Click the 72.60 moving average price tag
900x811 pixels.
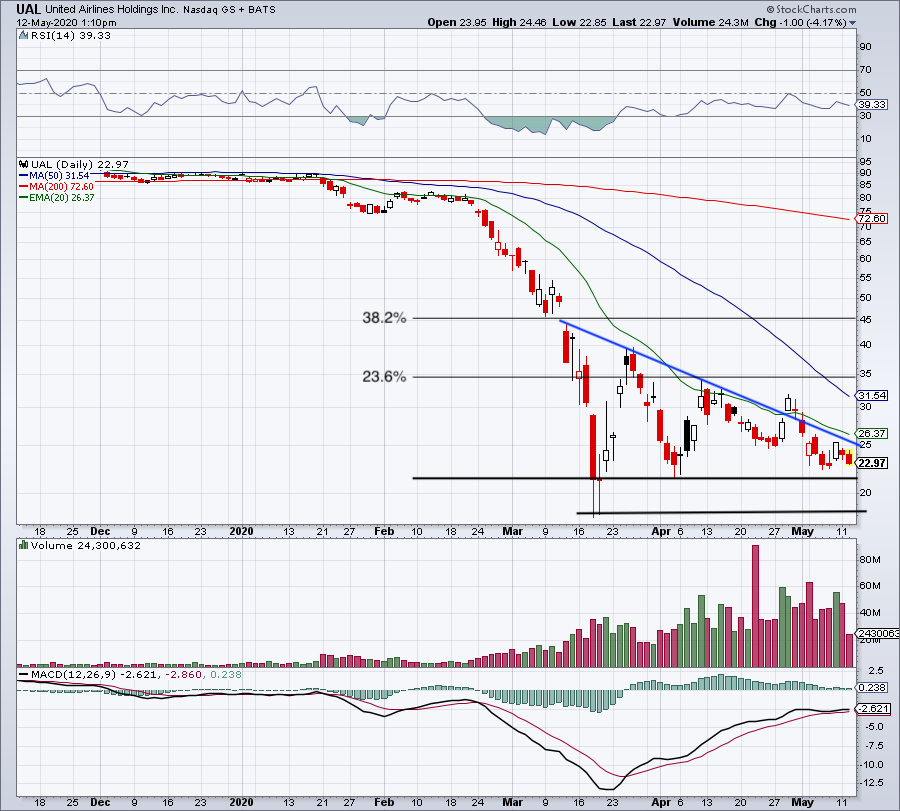(872, 219)
